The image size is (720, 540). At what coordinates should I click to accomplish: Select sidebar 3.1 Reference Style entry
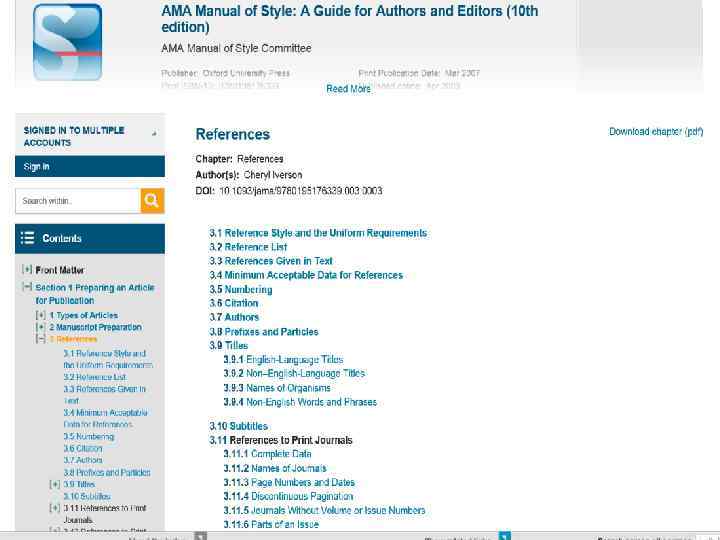coord(108,359)
